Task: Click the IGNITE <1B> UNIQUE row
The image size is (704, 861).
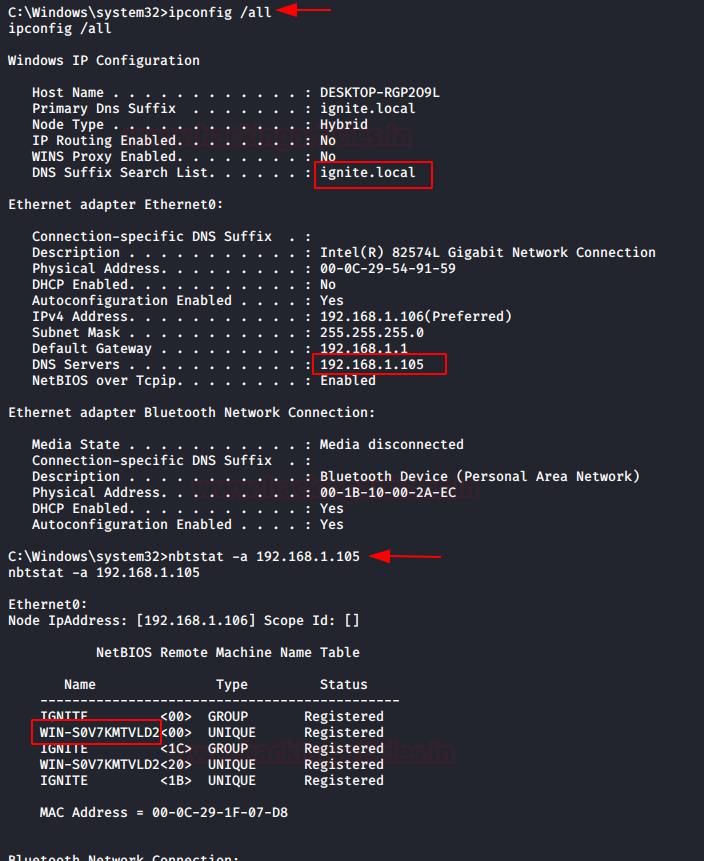Action: (210, 781)
